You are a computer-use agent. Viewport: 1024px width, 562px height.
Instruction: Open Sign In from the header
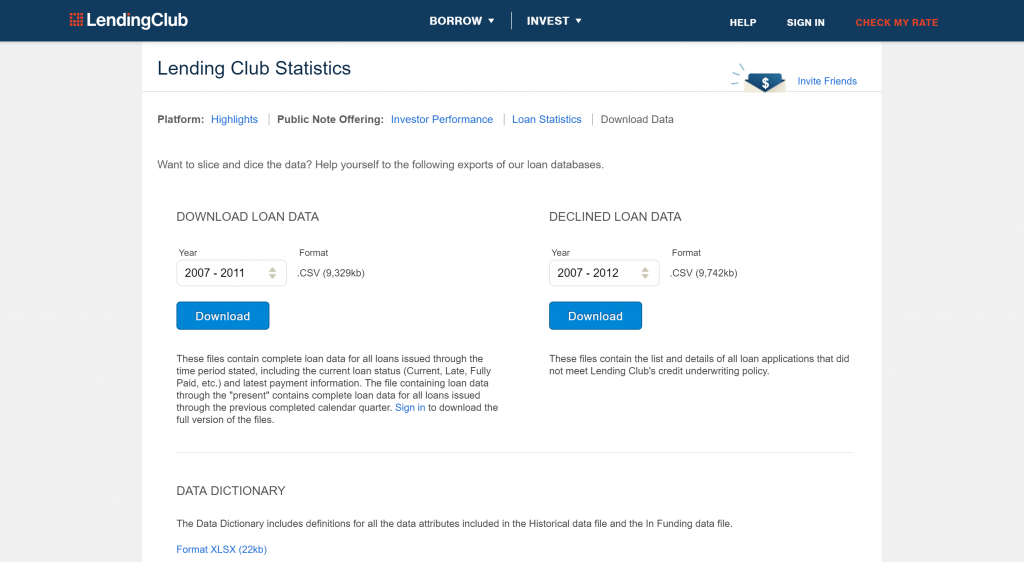coord(805,22)
